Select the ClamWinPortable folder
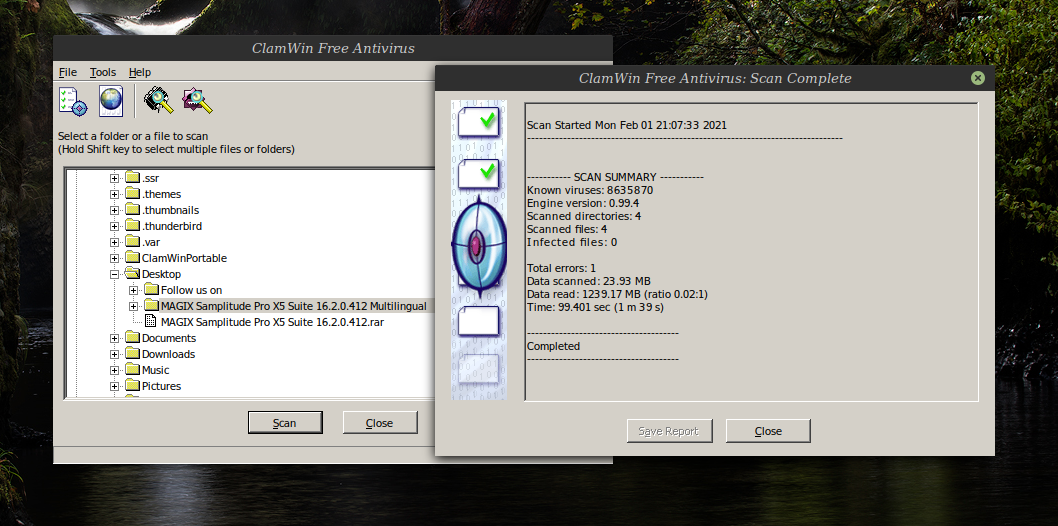1058x526 pixels. coord(184,258)
